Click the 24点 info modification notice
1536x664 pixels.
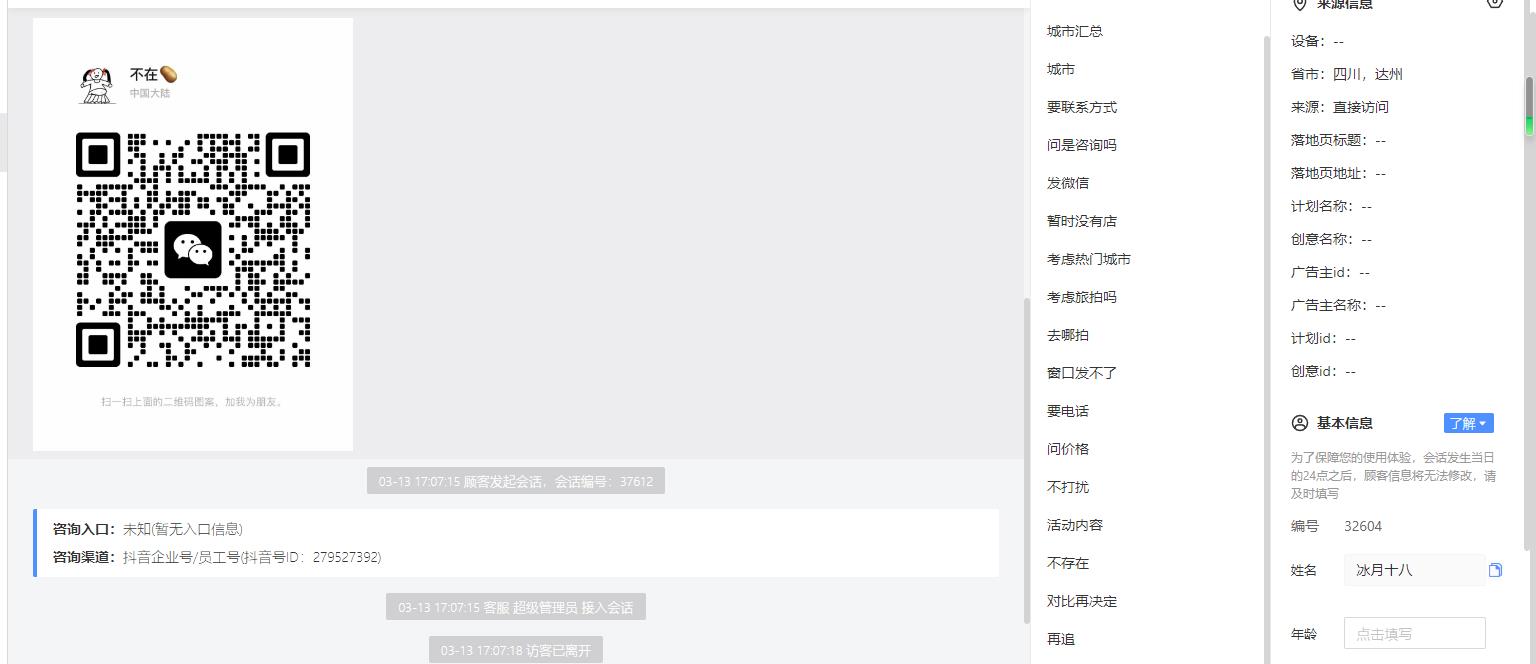coord(1395,475)
